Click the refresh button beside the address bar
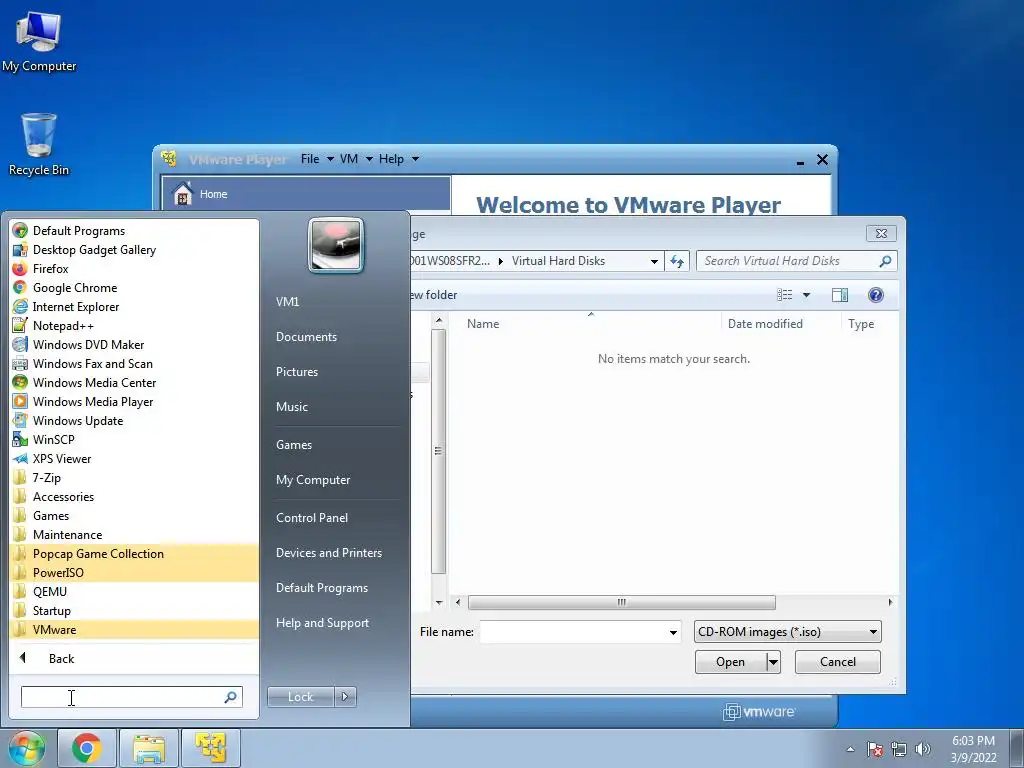 coord(677,261)
